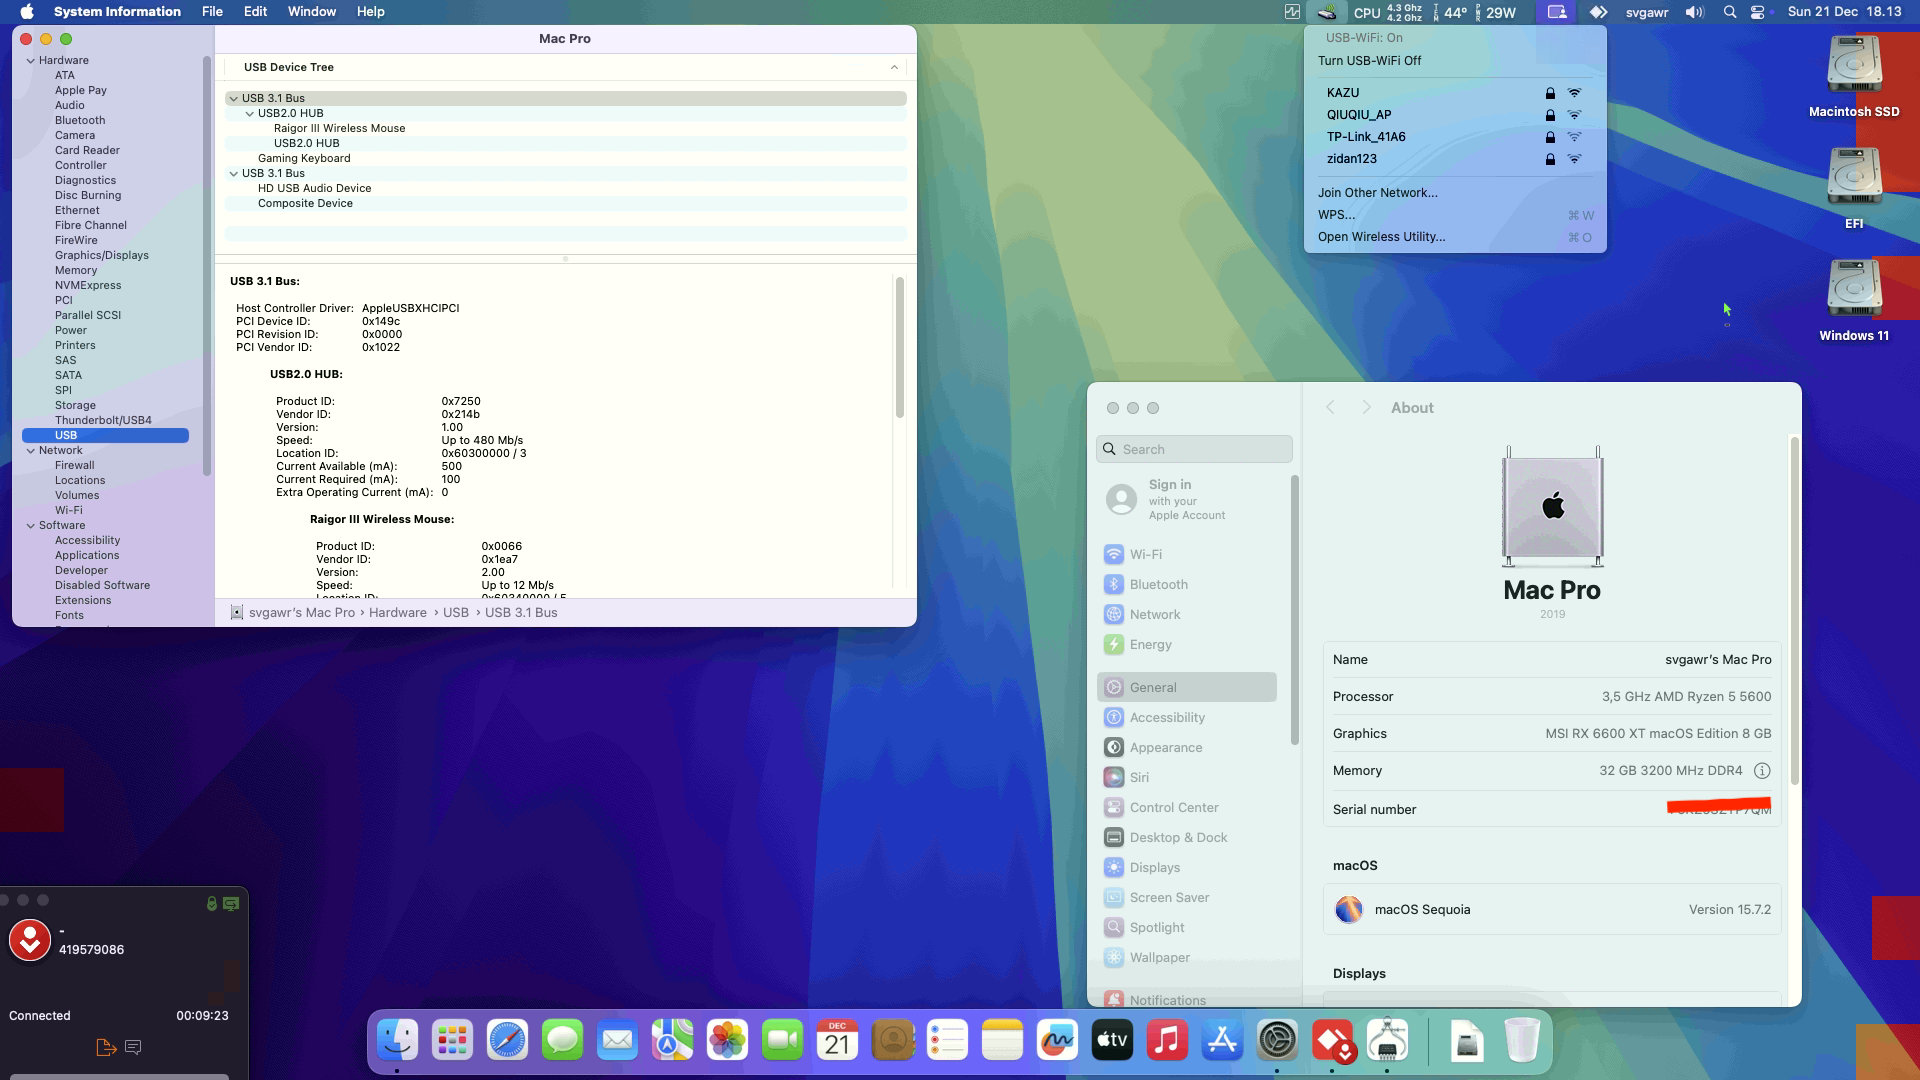Collapse Network section in sidebar

pyautogui.click(x=30, y=450)
